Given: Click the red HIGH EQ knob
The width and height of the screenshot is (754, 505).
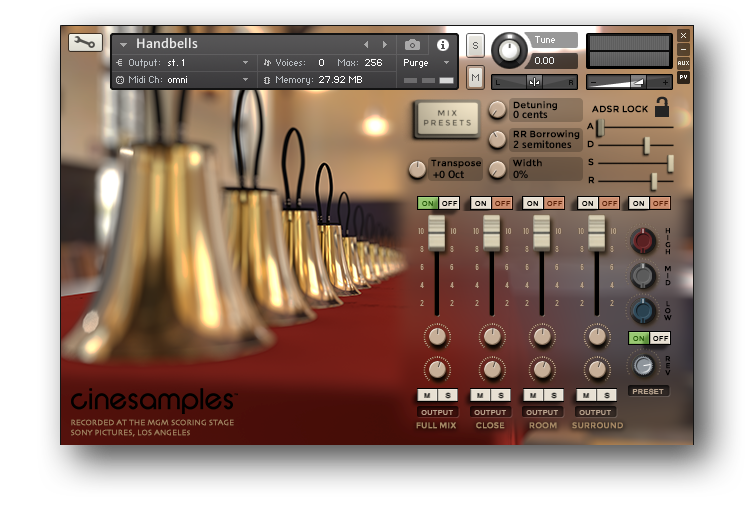Looking at the screenshot, I should [643, 240].
